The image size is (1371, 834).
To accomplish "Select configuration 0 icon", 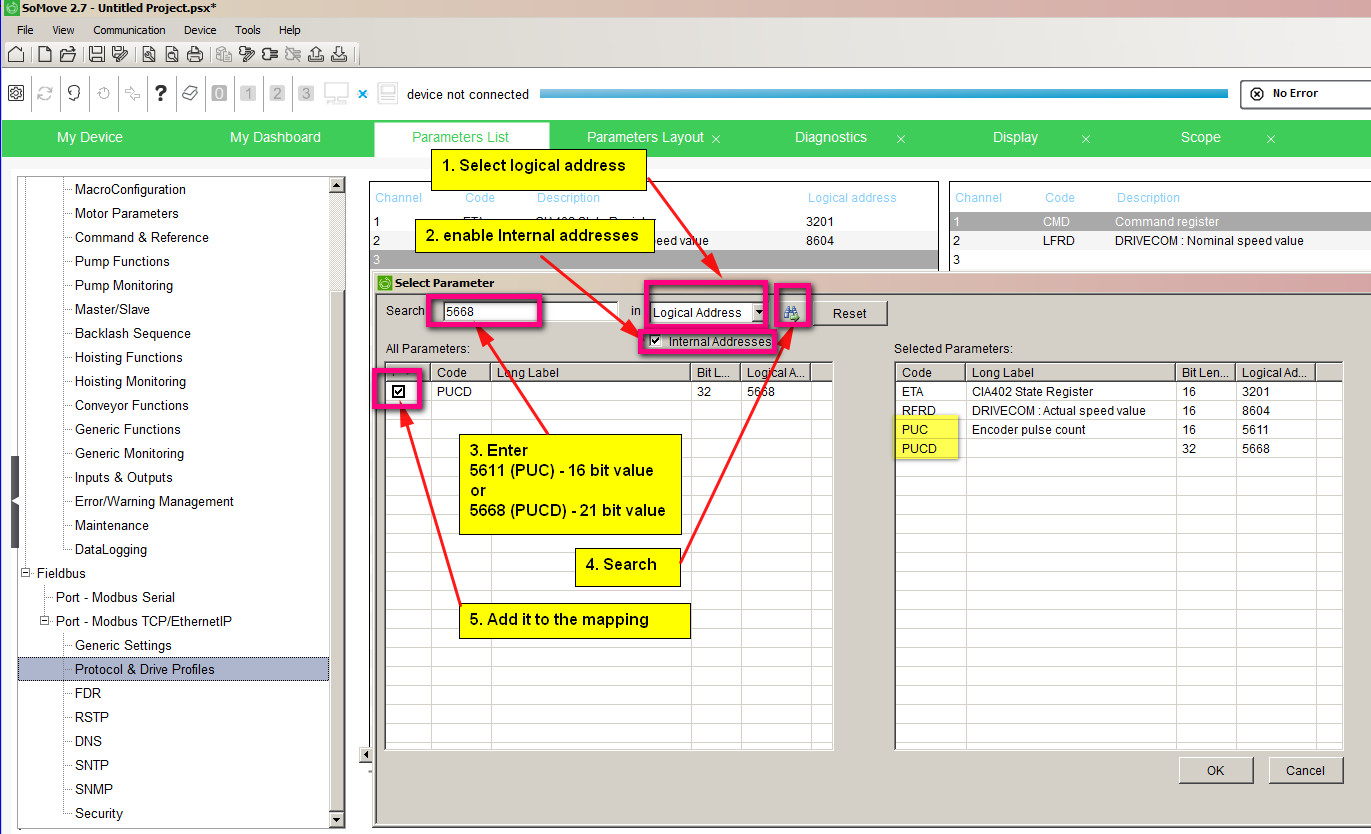I will [x=219, y=93].
